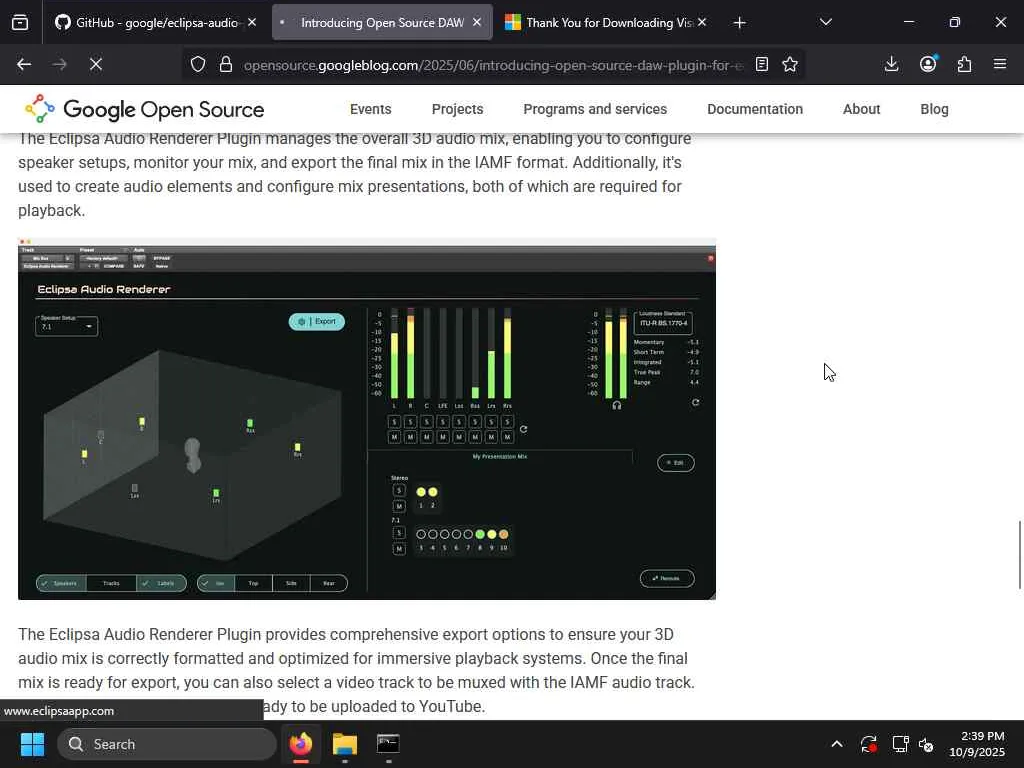Switch to the GitHub google/eclipsa-audio tab
Image resolution: width=1024 pixels, height=768 pixels.
point(156,23)
